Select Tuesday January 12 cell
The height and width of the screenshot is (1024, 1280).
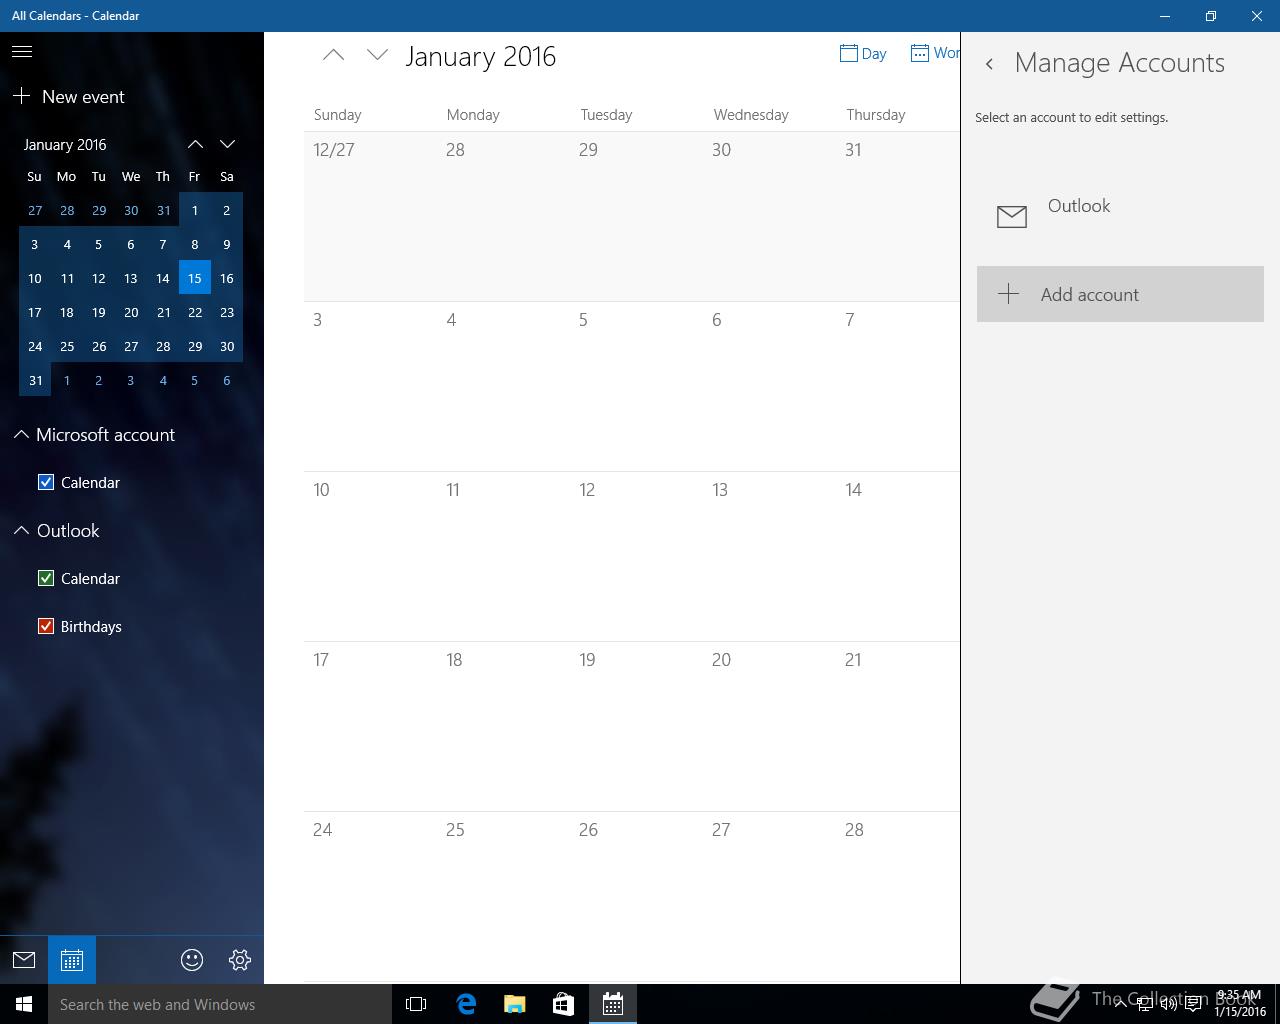click(636, 557)
